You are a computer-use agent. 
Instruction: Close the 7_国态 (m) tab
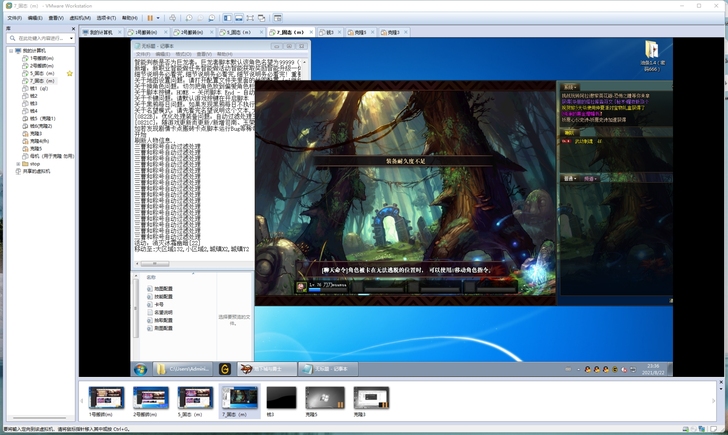(x=311, y=32)
